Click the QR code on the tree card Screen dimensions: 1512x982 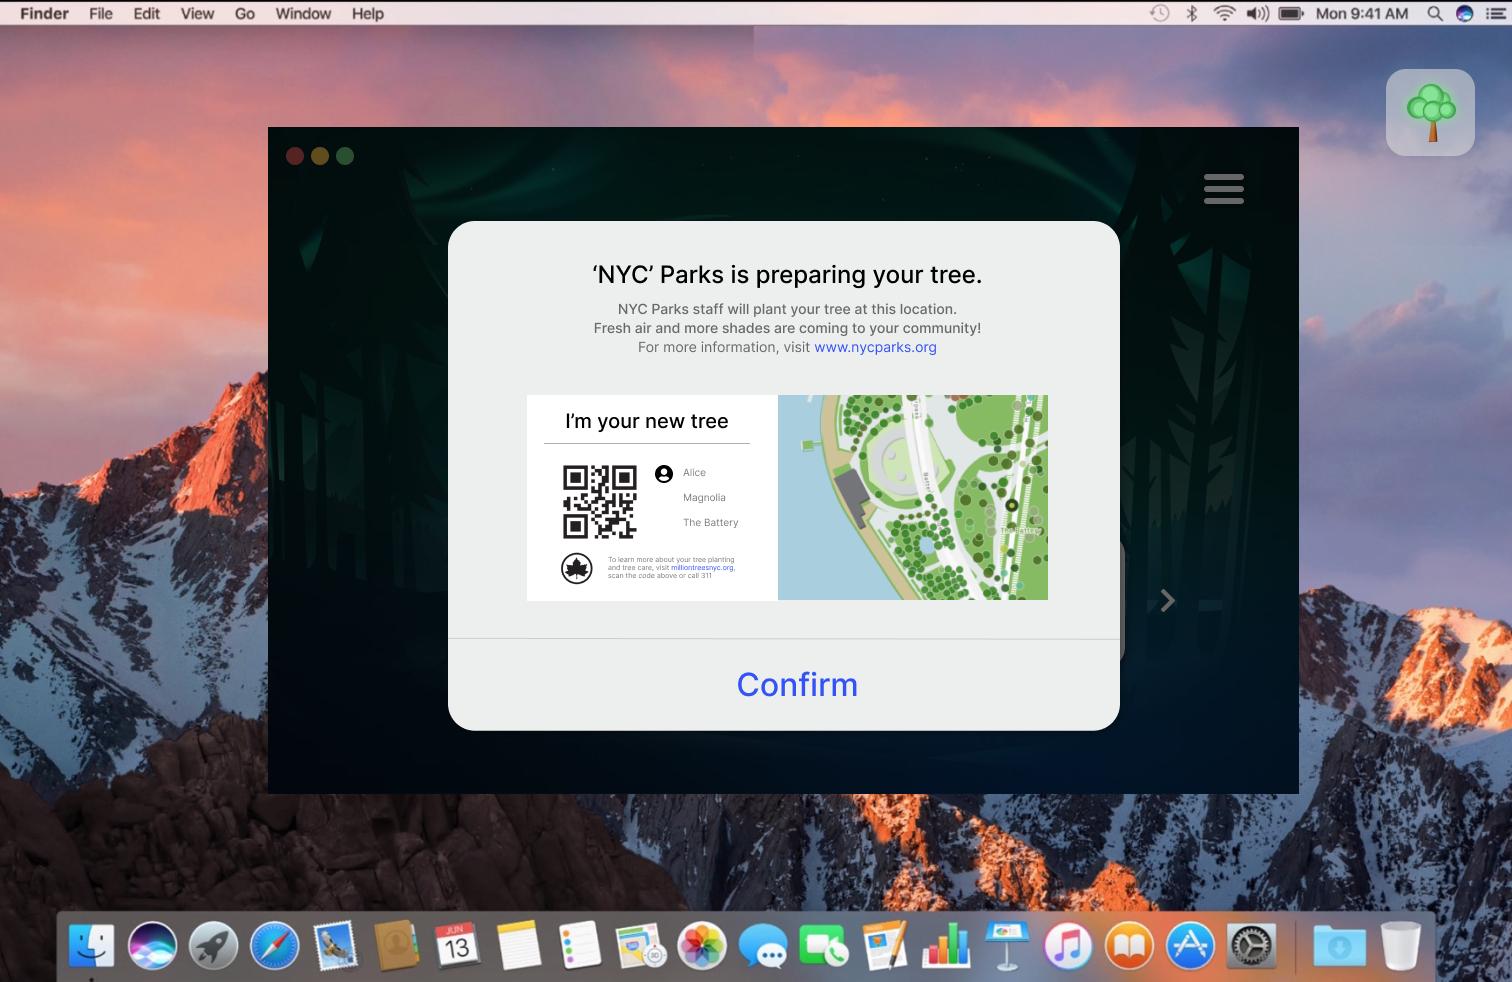coord(600,501)
